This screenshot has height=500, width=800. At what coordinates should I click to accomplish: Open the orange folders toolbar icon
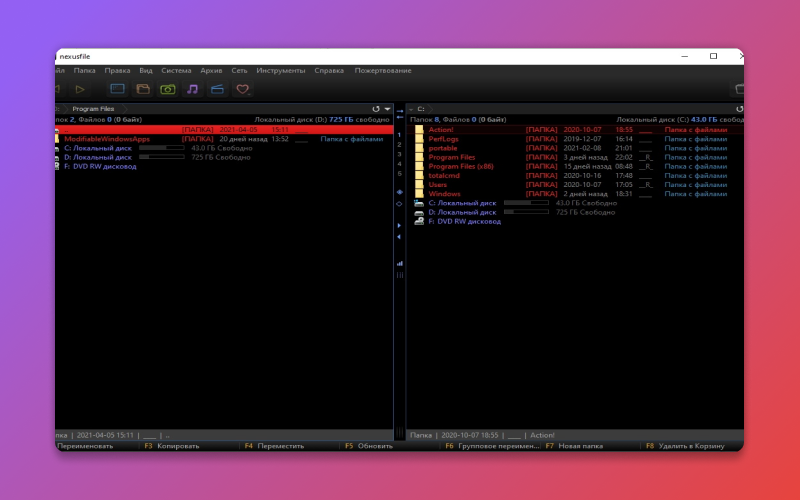[x=143, y=89]
